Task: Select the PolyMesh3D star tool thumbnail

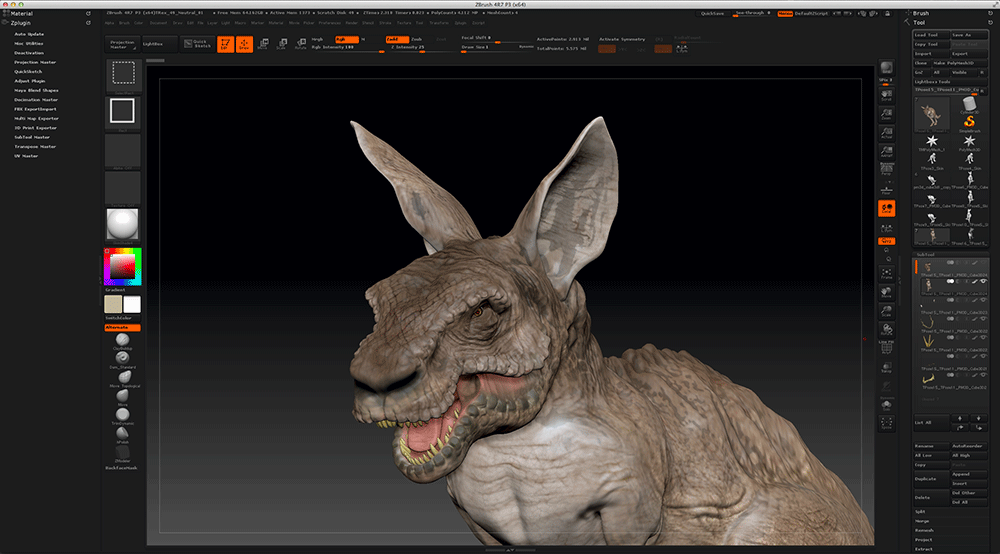Action: coord(969,142)
